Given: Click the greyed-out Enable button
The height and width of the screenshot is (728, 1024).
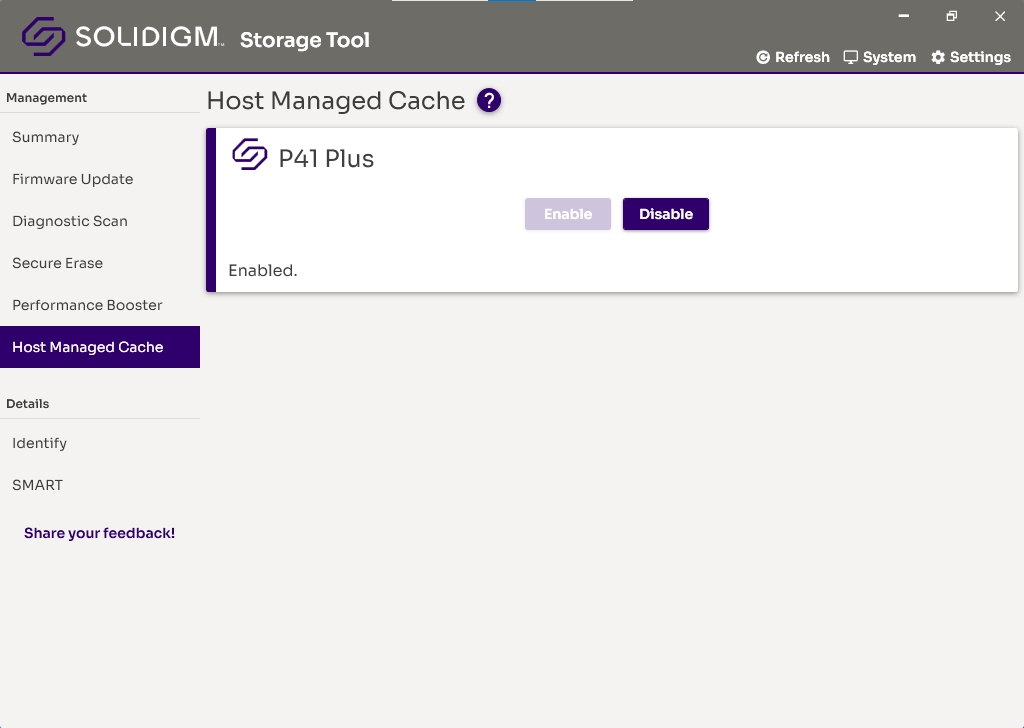Looking at the screenshot, I should [x=568, y=214].
